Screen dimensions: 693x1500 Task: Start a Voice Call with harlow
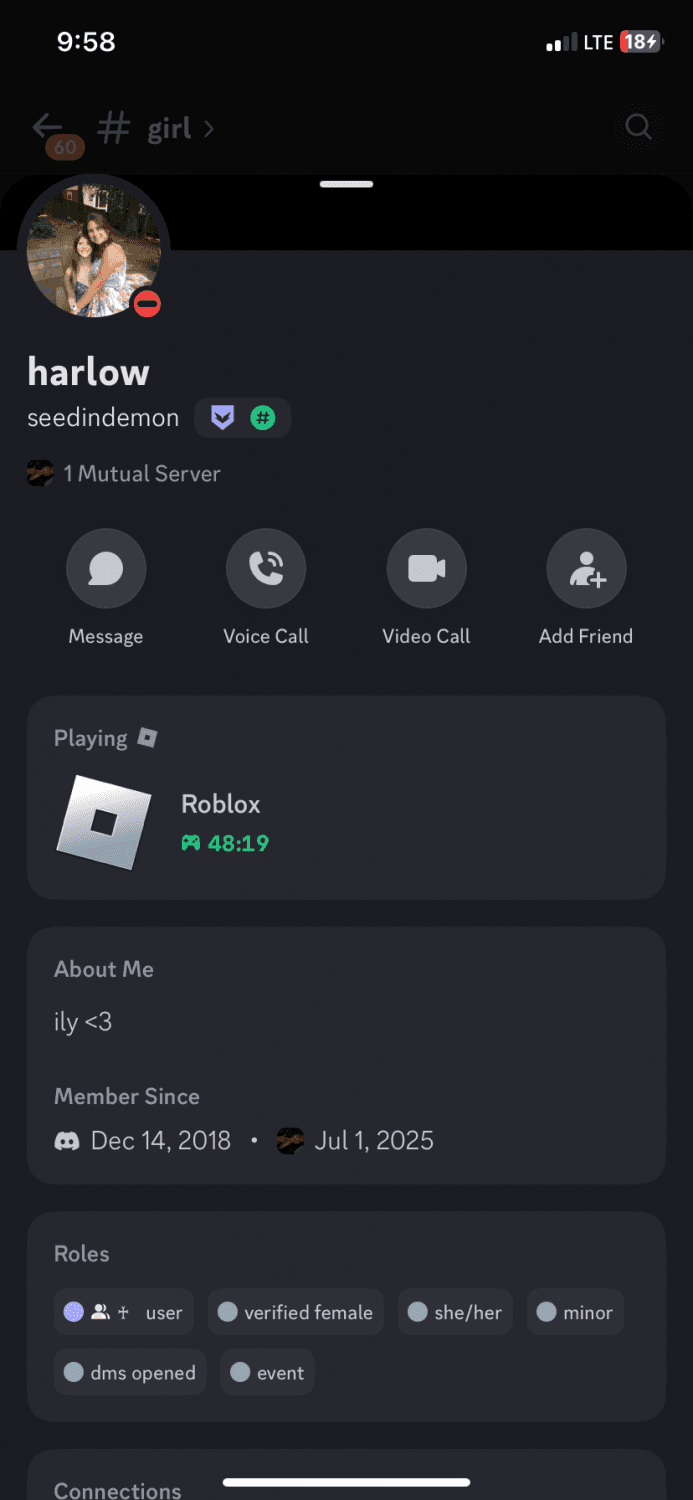pyautogui.click(x=266, y=569)
